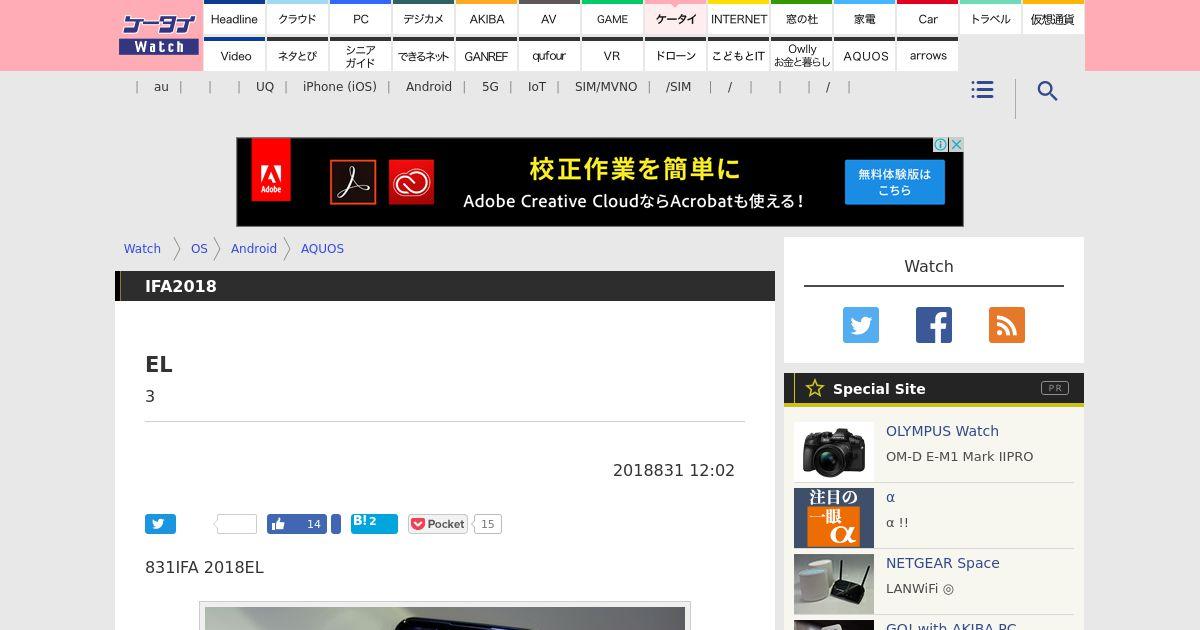
Task: Open the こどもとIT tab
Action: 738,56
